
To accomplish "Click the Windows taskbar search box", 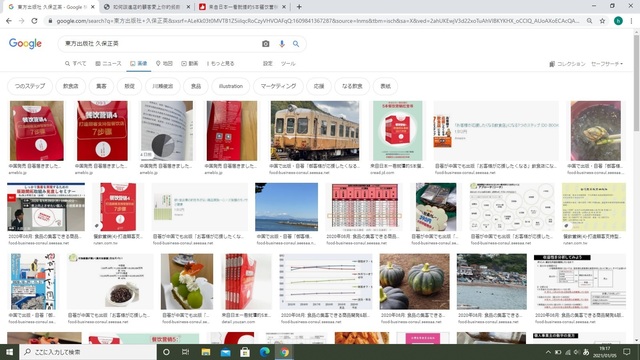I will coord(88,352).
